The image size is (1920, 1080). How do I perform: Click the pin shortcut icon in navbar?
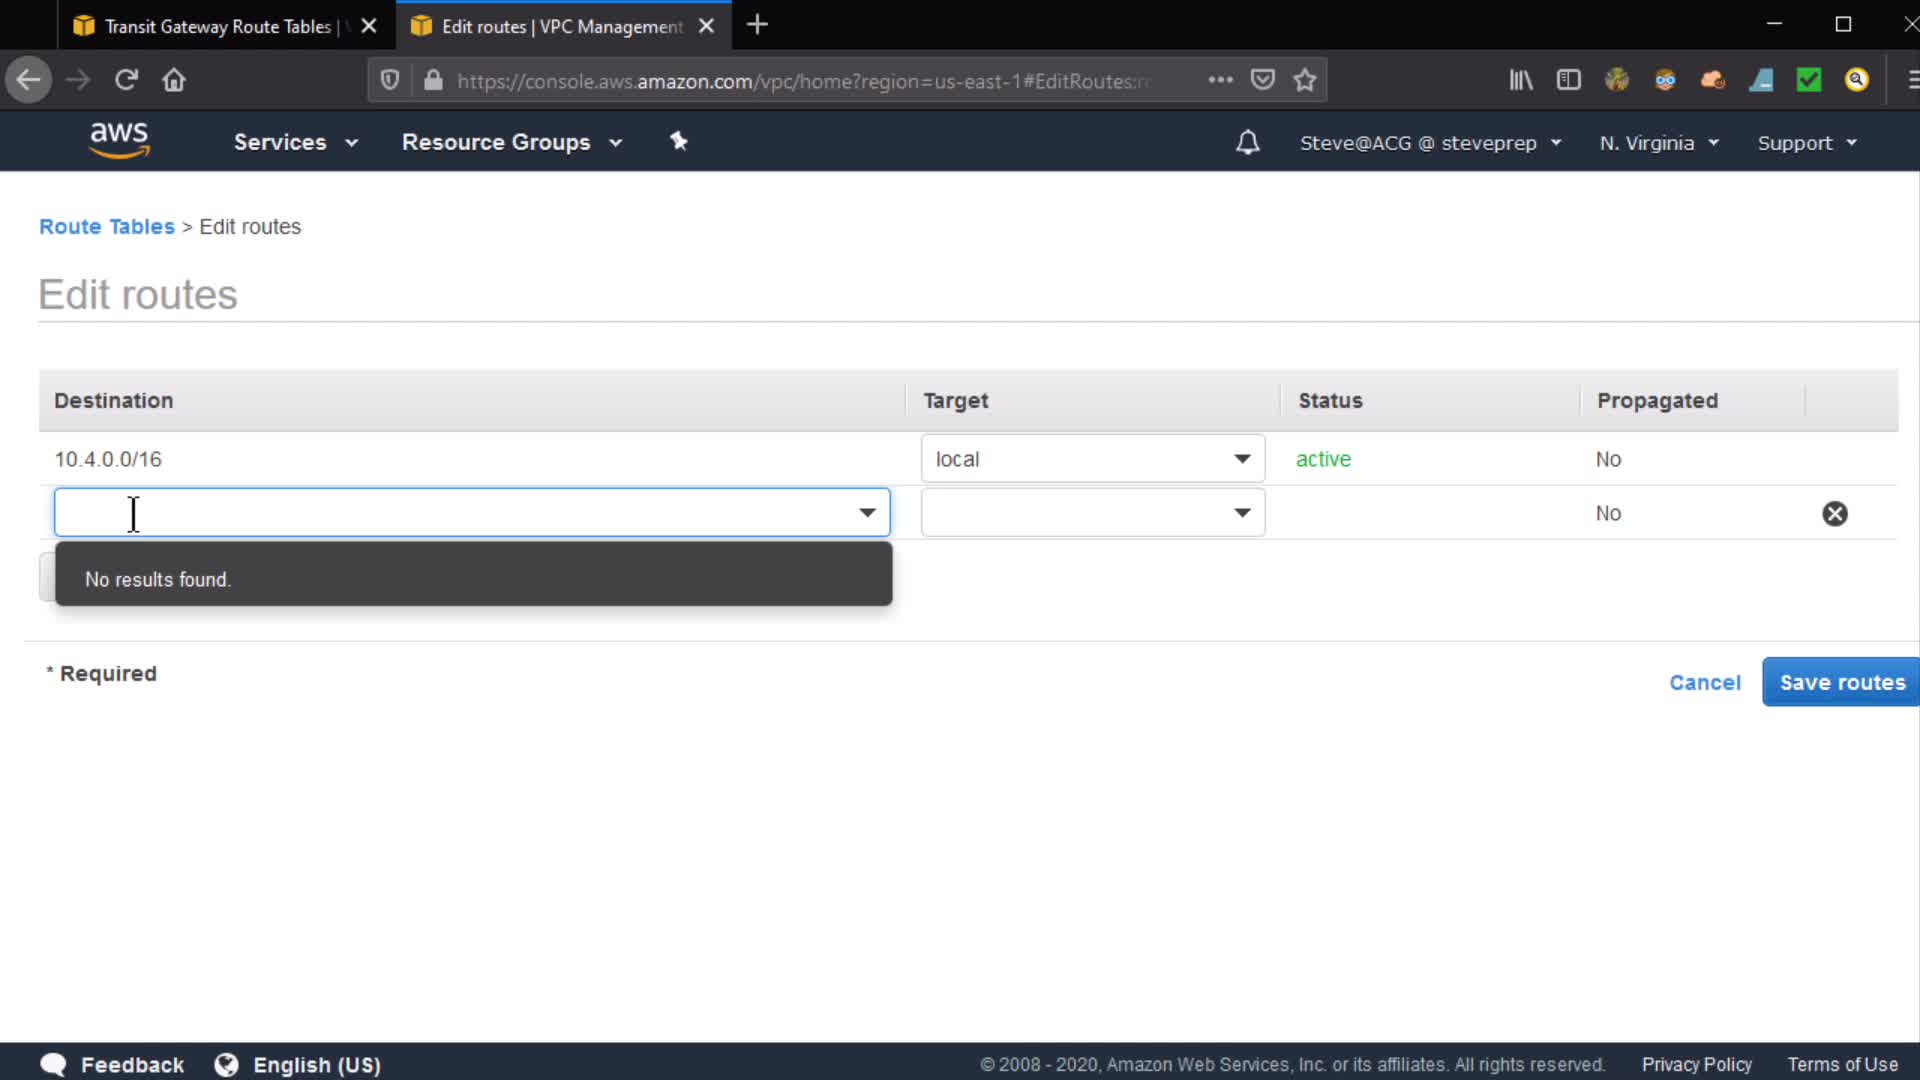click(679, 142)
